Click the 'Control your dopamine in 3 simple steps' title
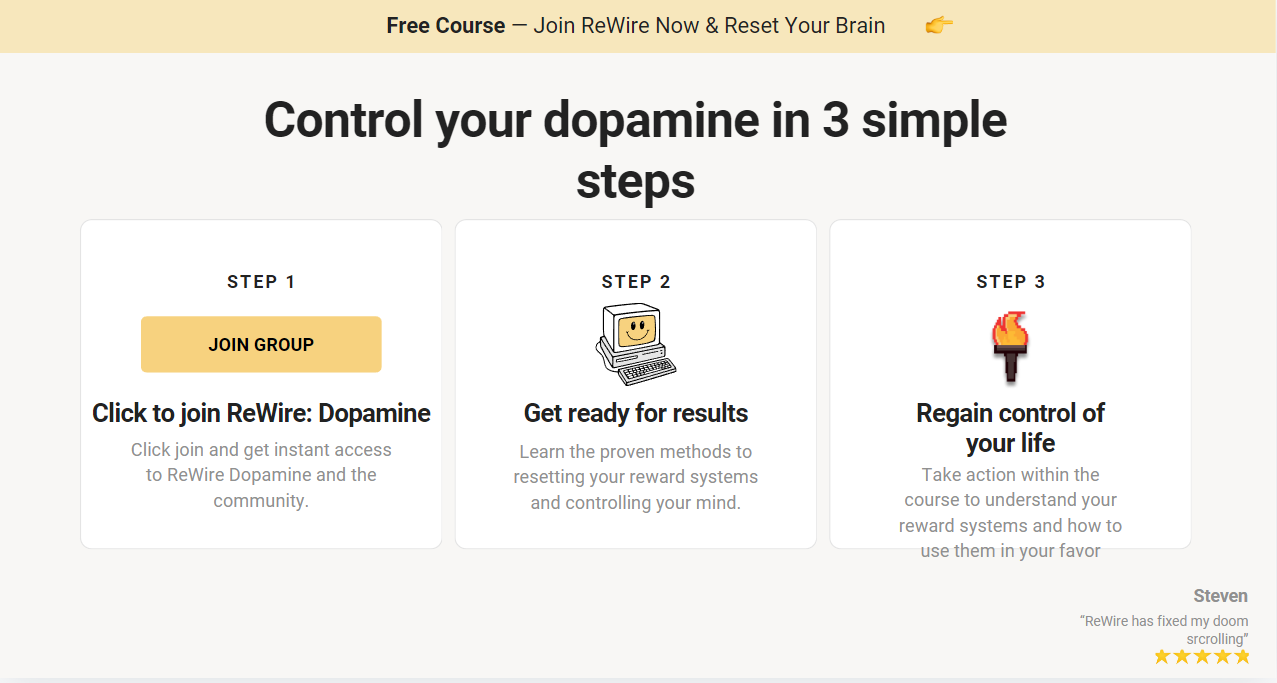This screenshot has width=1277, height=683. pos(636,150)
